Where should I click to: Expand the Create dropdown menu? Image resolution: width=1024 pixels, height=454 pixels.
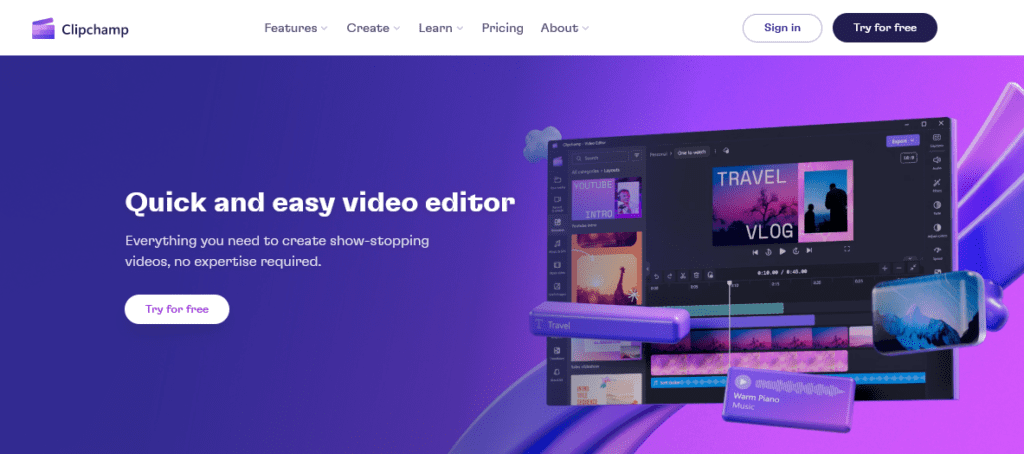tap(373, 28)
